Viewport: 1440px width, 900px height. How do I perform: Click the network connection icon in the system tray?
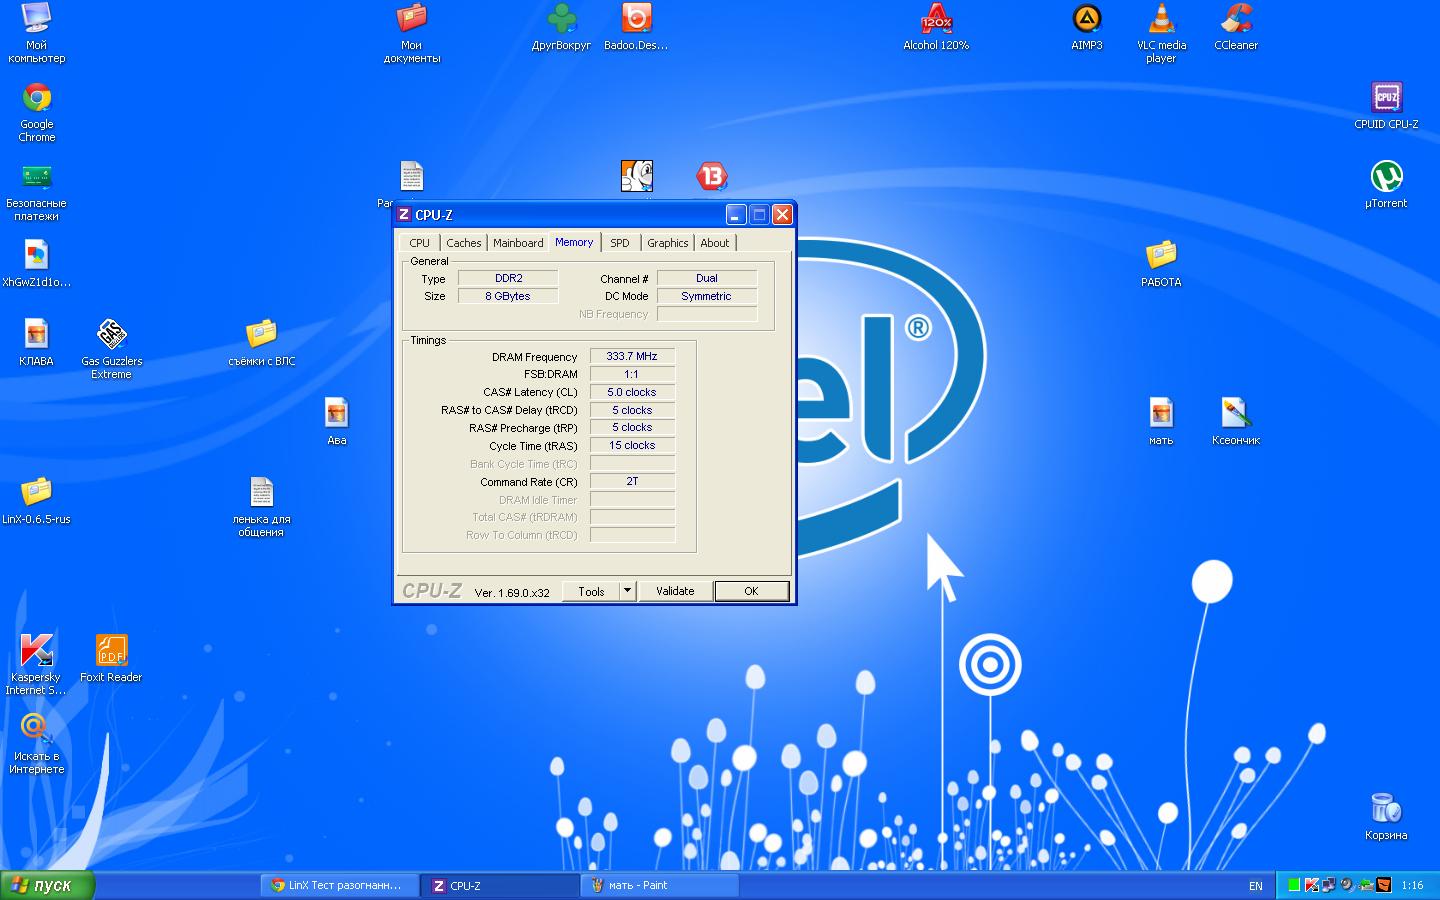click(x=1329, y=885)
